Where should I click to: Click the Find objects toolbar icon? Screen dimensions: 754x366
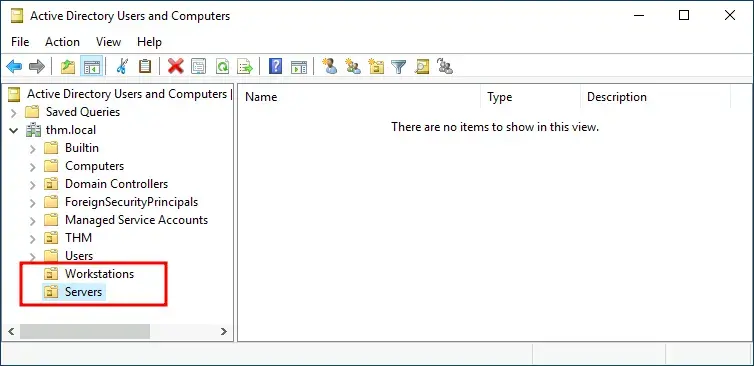(422, 66)
